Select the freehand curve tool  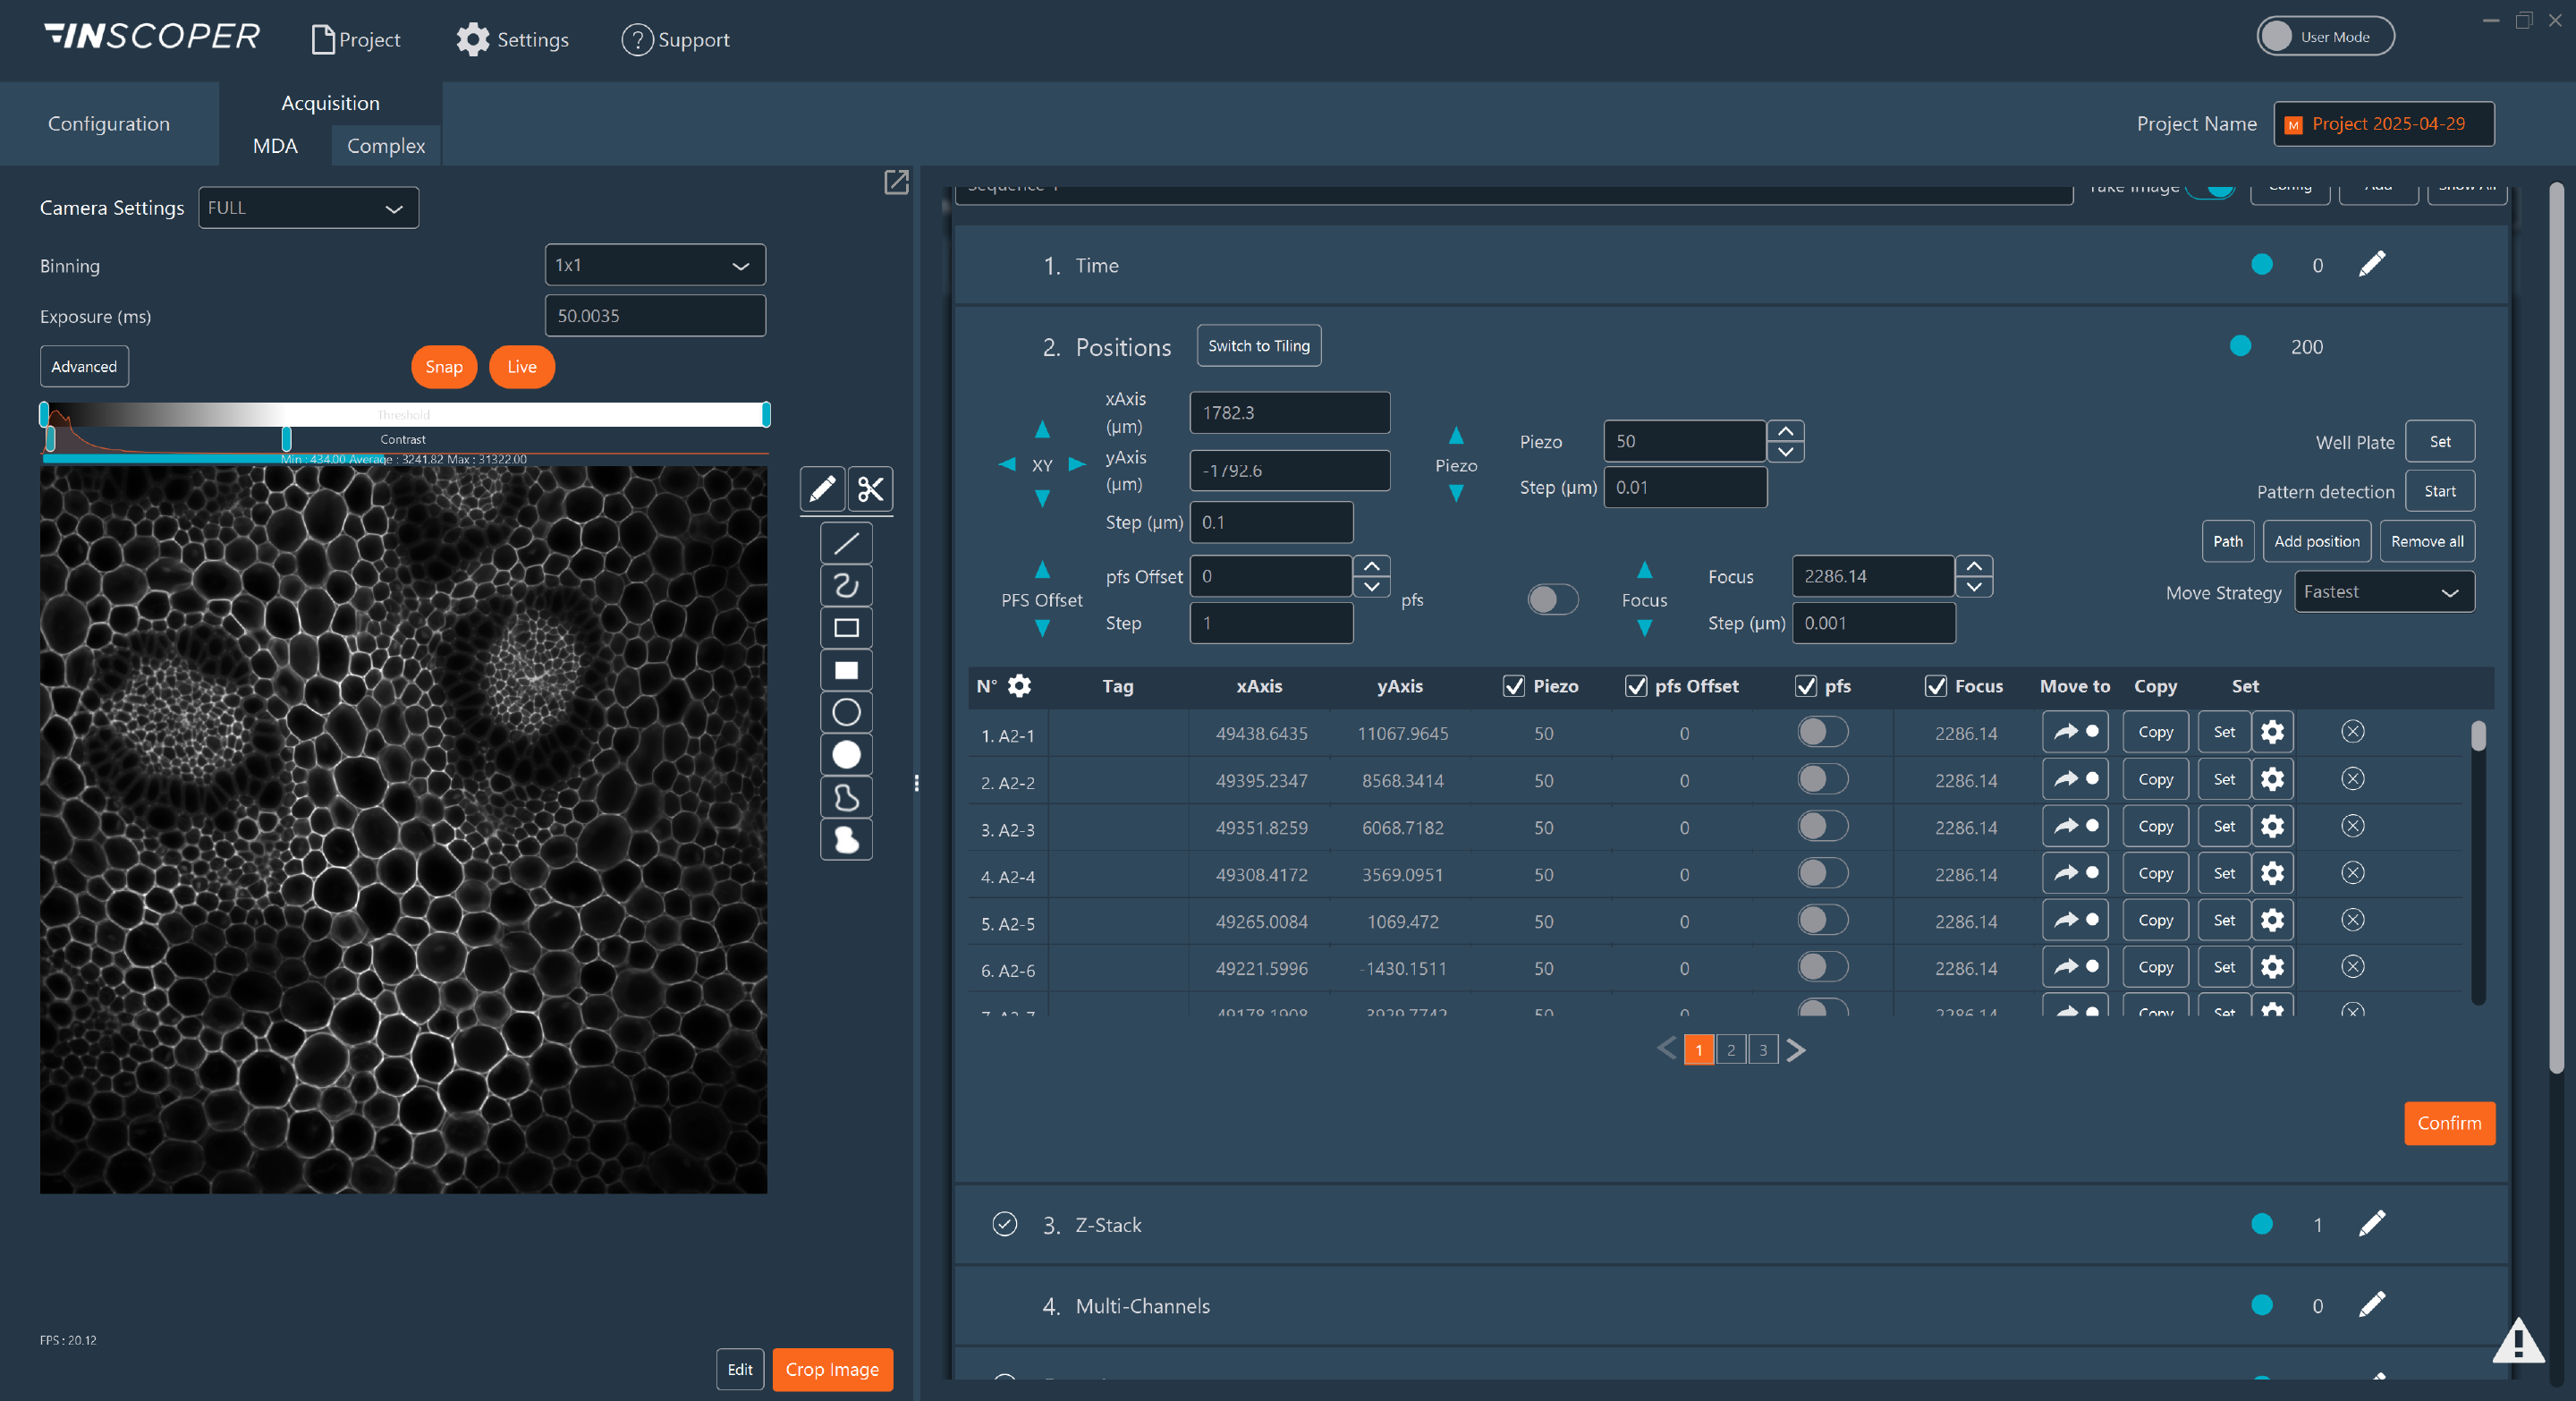pos(846,585)
